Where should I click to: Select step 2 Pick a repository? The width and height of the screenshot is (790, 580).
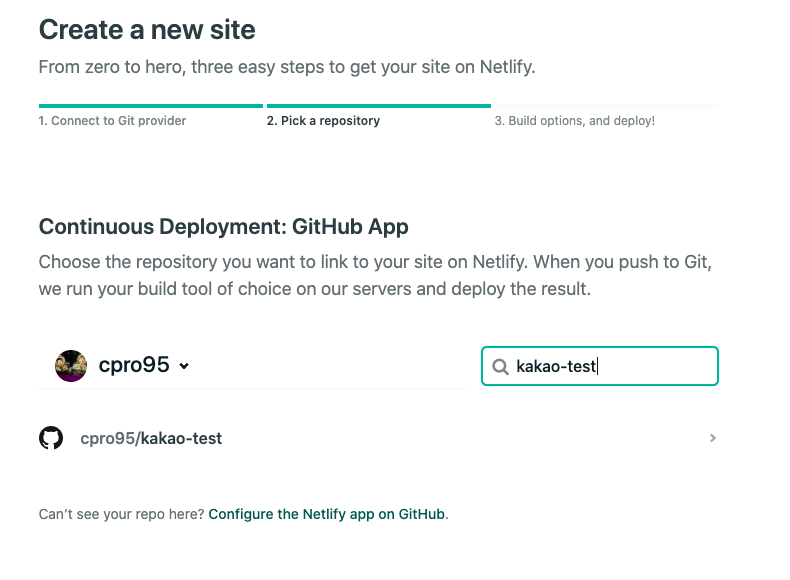pos(323,121)
